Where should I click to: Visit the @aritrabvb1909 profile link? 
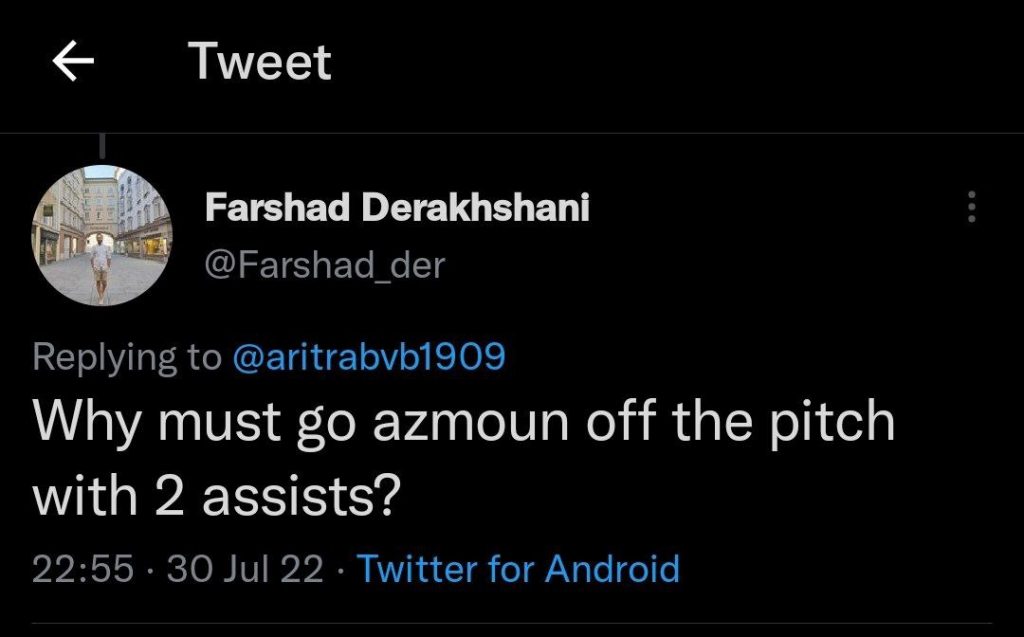coord(369,357)
